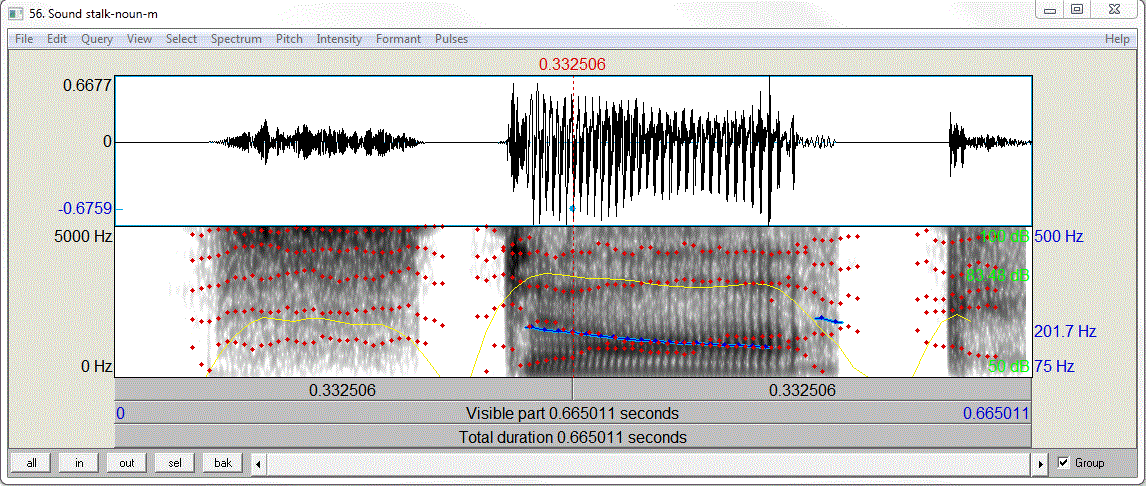Click the 0.665011 end time label

point(996,414)
